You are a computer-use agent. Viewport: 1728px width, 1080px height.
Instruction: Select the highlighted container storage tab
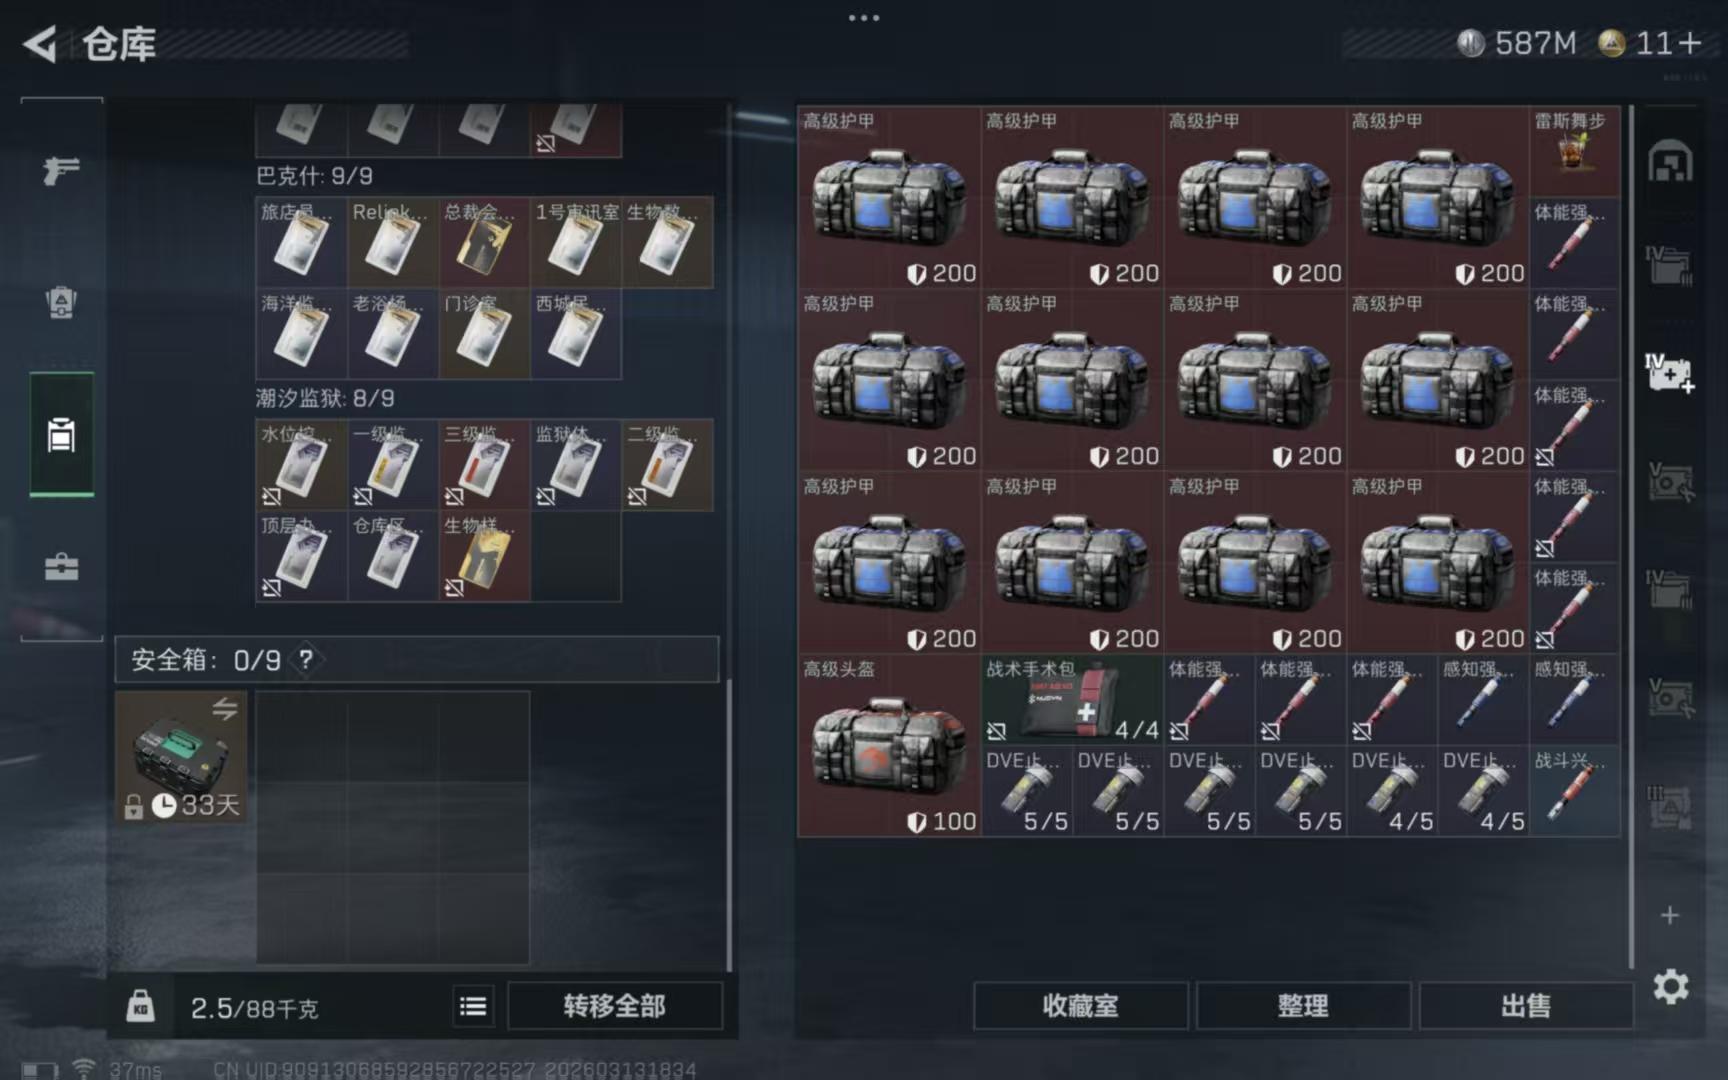62,435
